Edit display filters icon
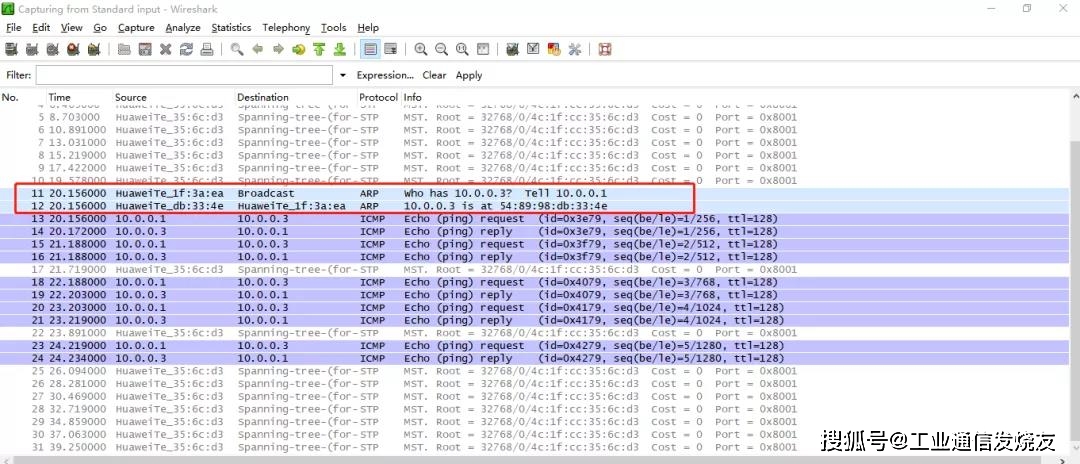Viewport: 1080px width, 464px height. tap(533, 50)
